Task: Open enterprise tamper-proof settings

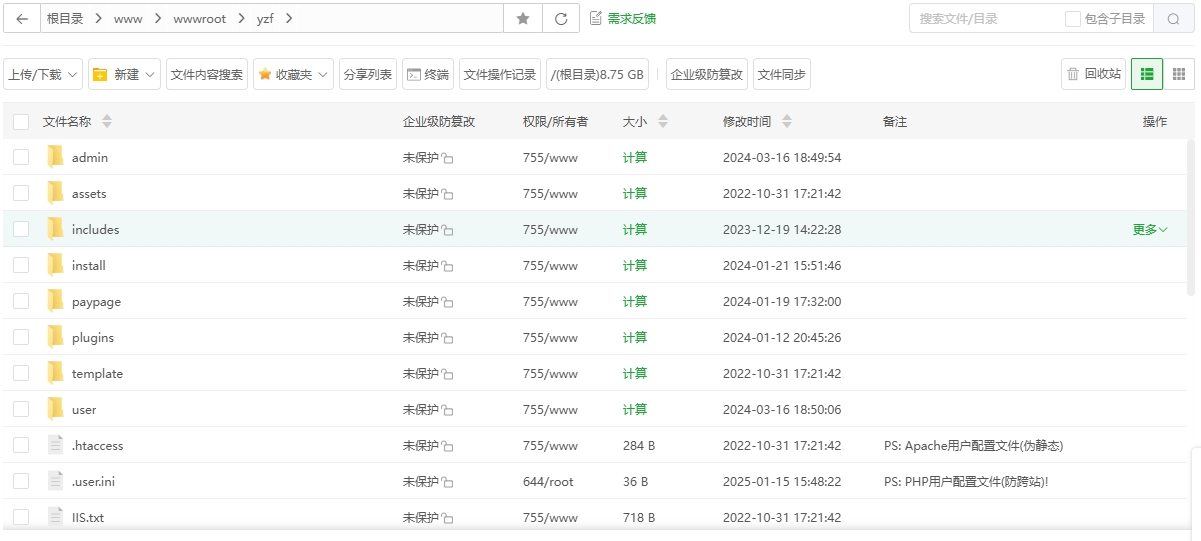Action: click(x=707, y=74)
